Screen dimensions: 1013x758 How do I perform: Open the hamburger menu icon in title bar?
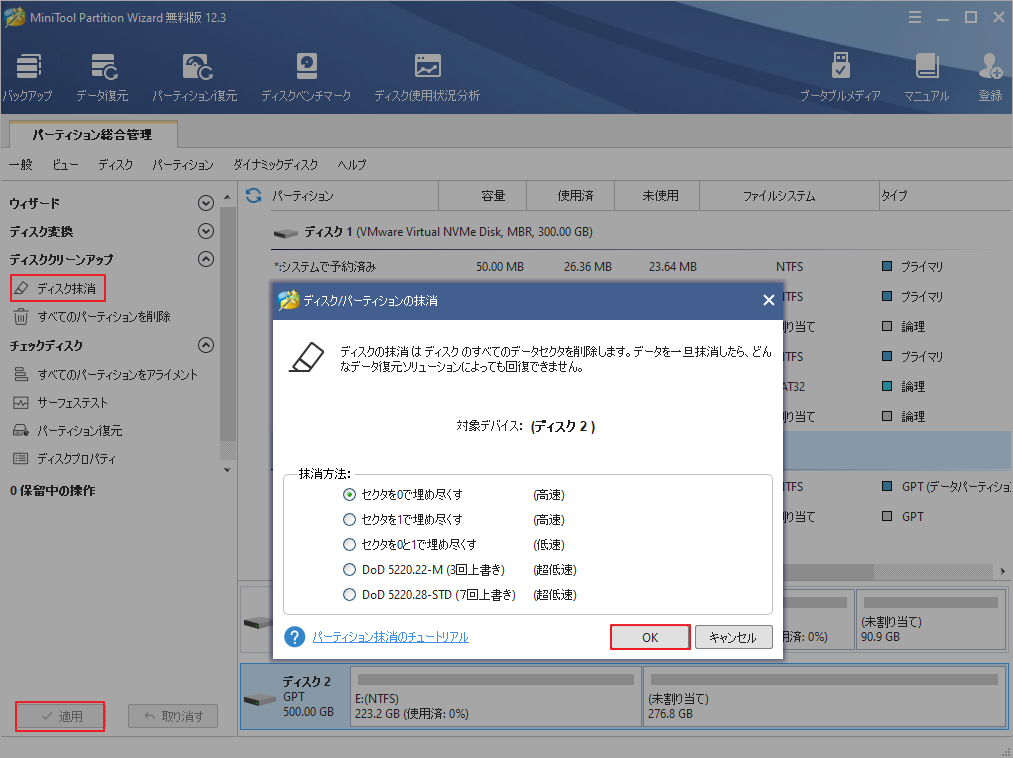click(x=915, y=17)
